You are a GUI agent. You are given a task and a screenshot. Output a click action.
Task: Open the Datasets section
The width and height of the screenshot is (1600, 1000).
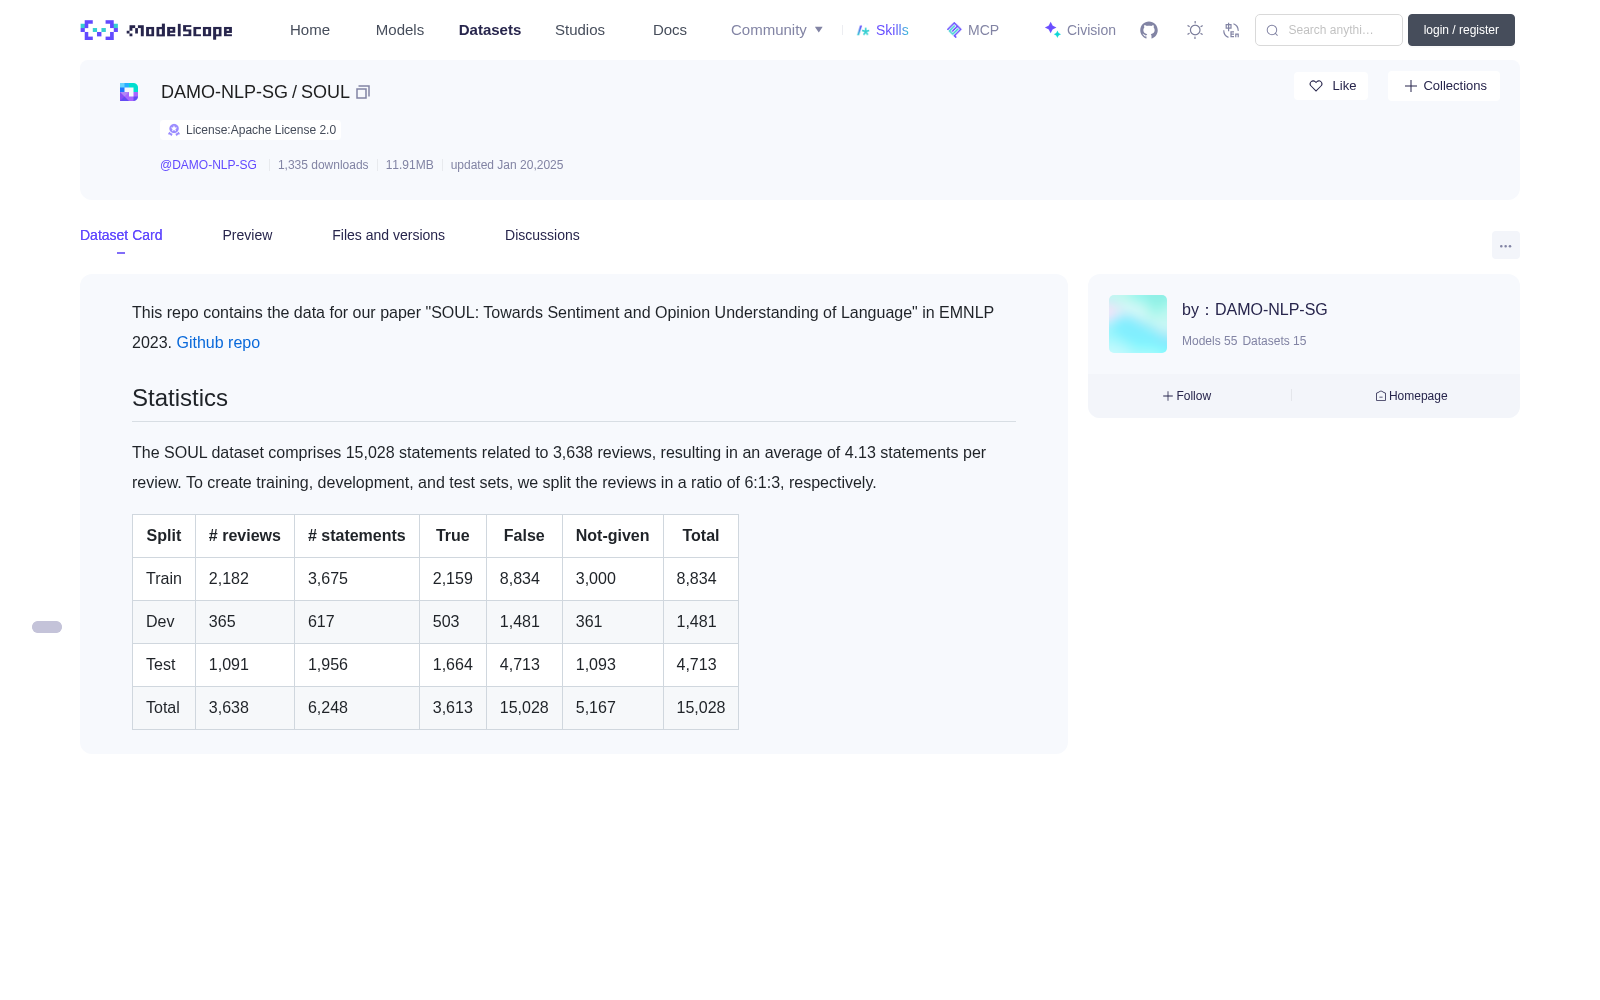tap(490, 30)
